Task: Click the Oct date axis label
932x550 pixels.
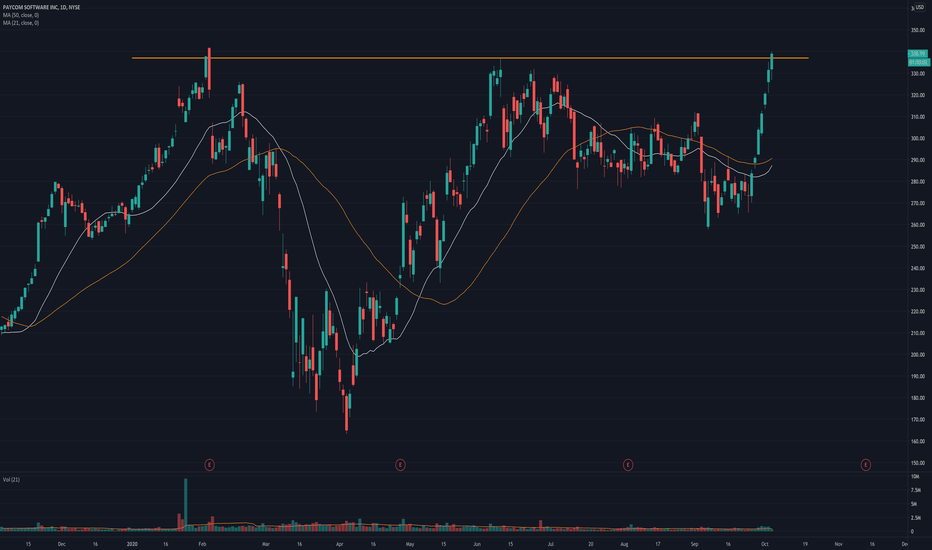Action: click(x=764, y=544)
